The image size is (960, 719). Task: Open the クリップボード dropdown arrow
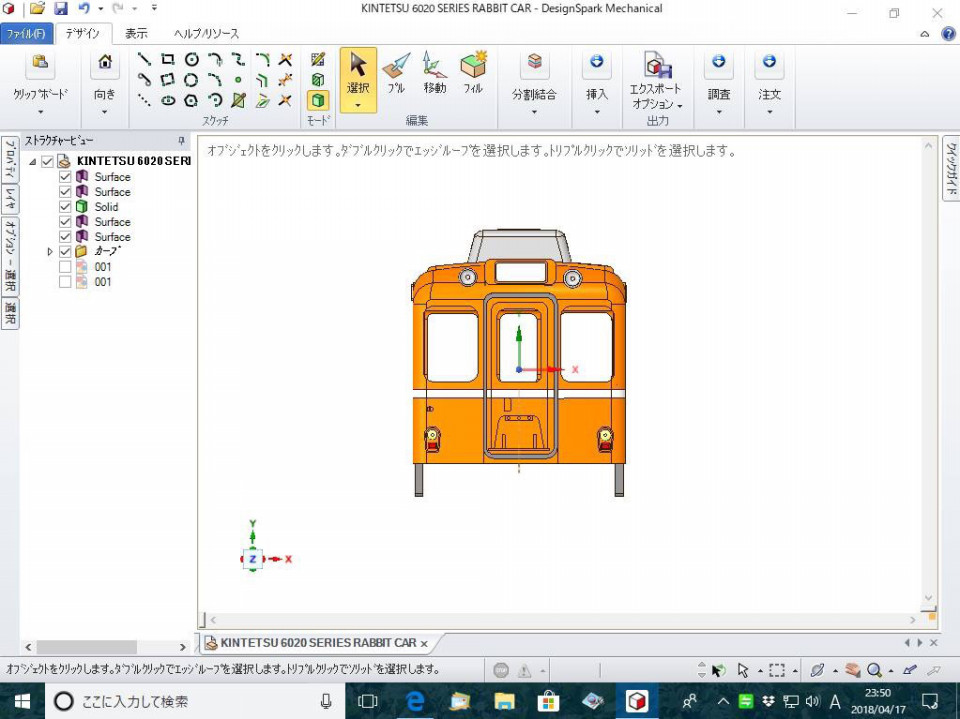click(x=40, y=112)
